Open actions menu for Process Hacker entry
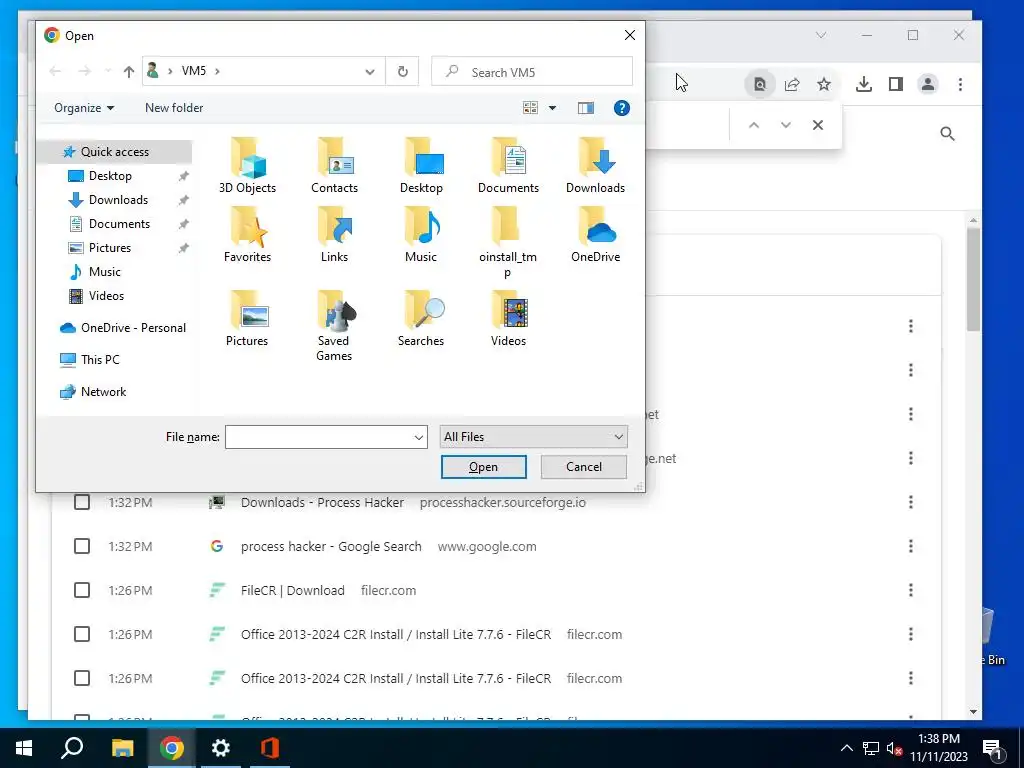 (x=910, y=502)
